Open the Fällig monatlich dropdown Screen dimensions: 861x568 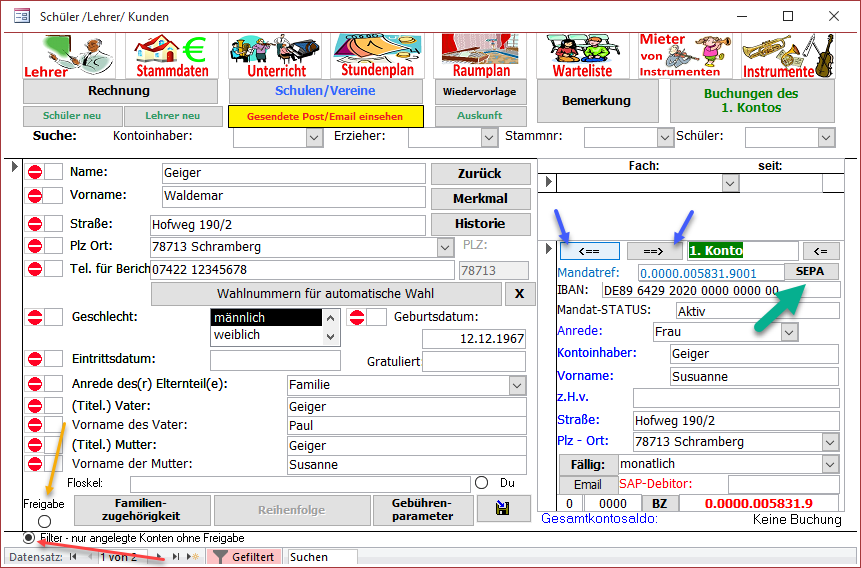[x=829, y=465]
